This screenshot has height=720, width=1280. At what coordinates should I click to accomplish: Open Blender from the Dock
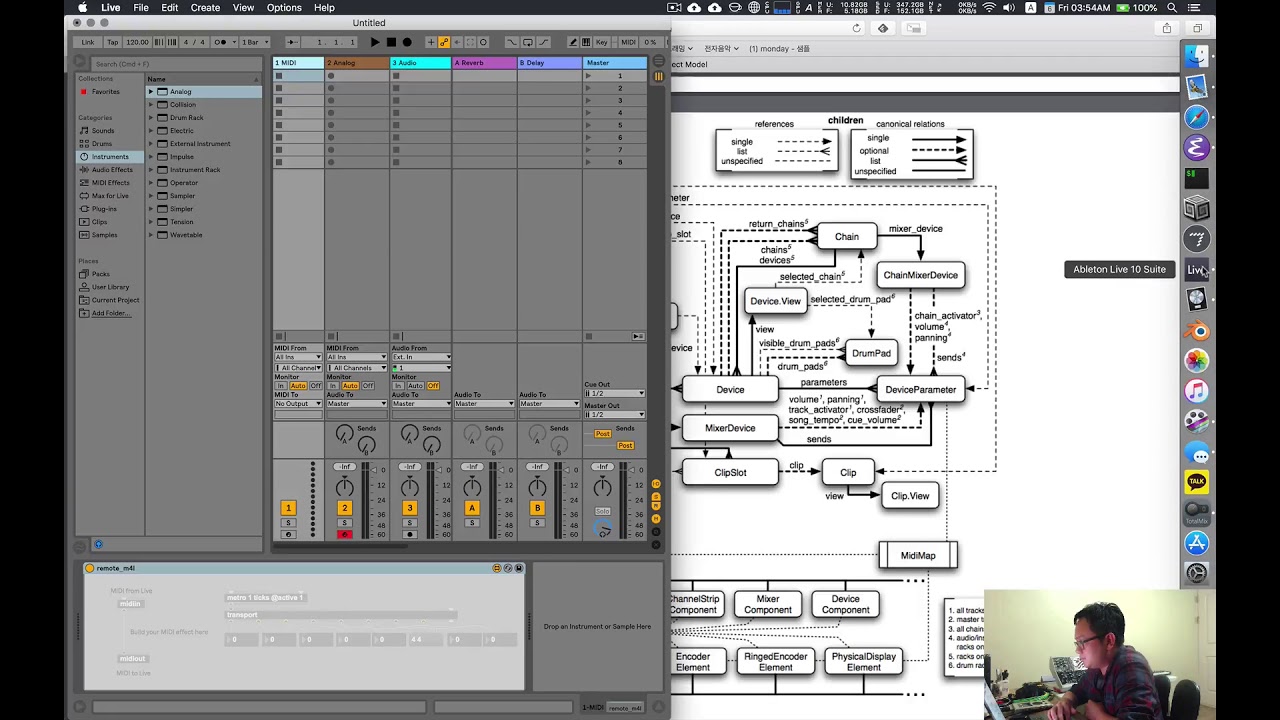pyautogui.click(x=1197, y=330)
